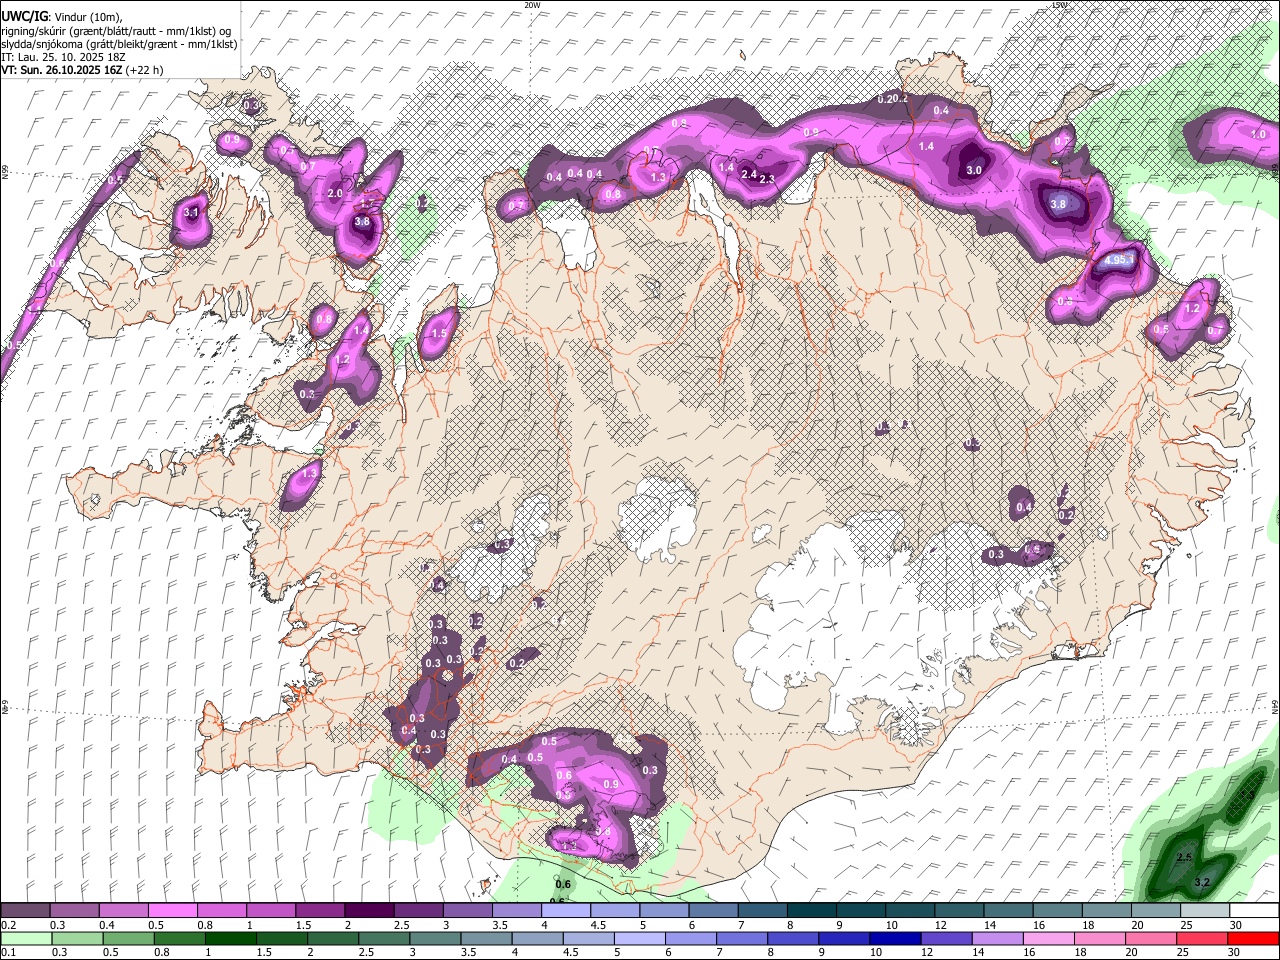
Task: Click the black "0.6" value off the south coast
Action: pyautogui.click(x=563, y=884)
